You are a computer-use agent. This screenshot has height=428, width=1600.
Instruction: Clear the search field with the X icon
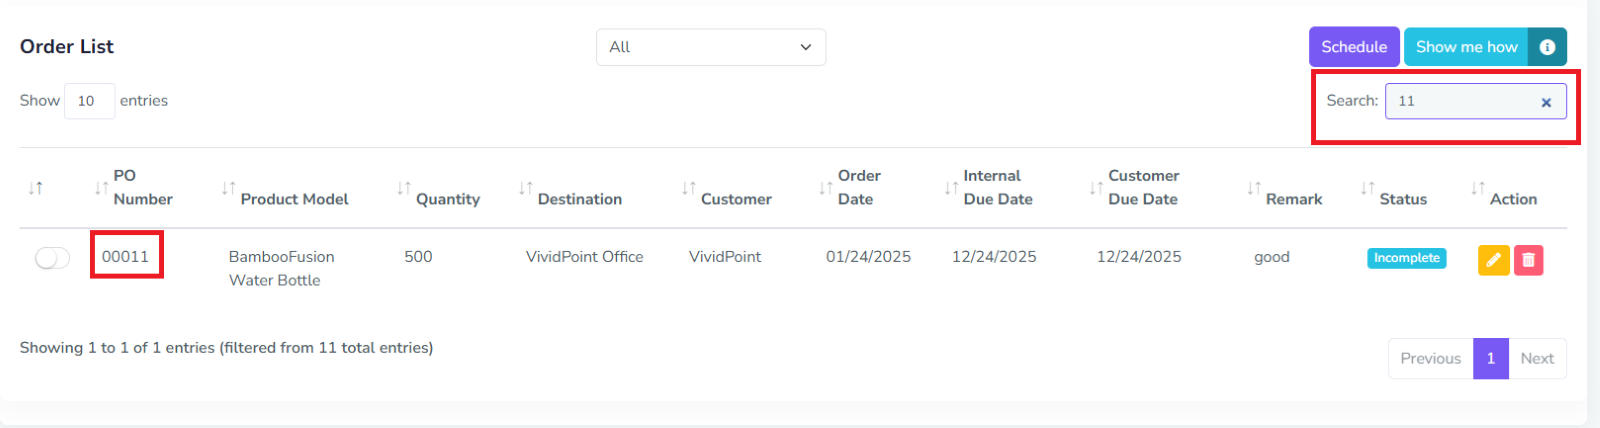coord(1546,102)
